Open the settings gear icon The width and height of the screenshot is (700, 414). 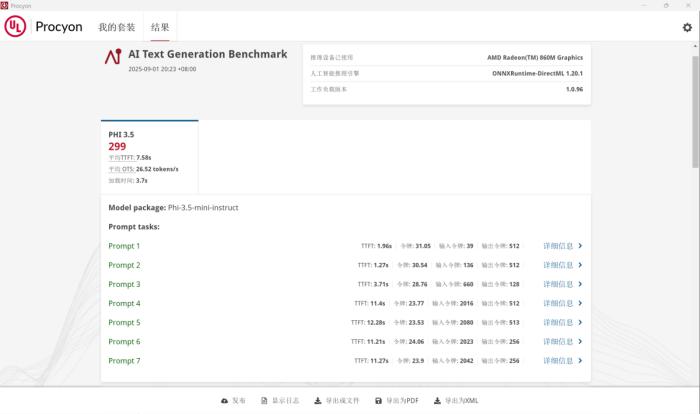tap(687, 27)
